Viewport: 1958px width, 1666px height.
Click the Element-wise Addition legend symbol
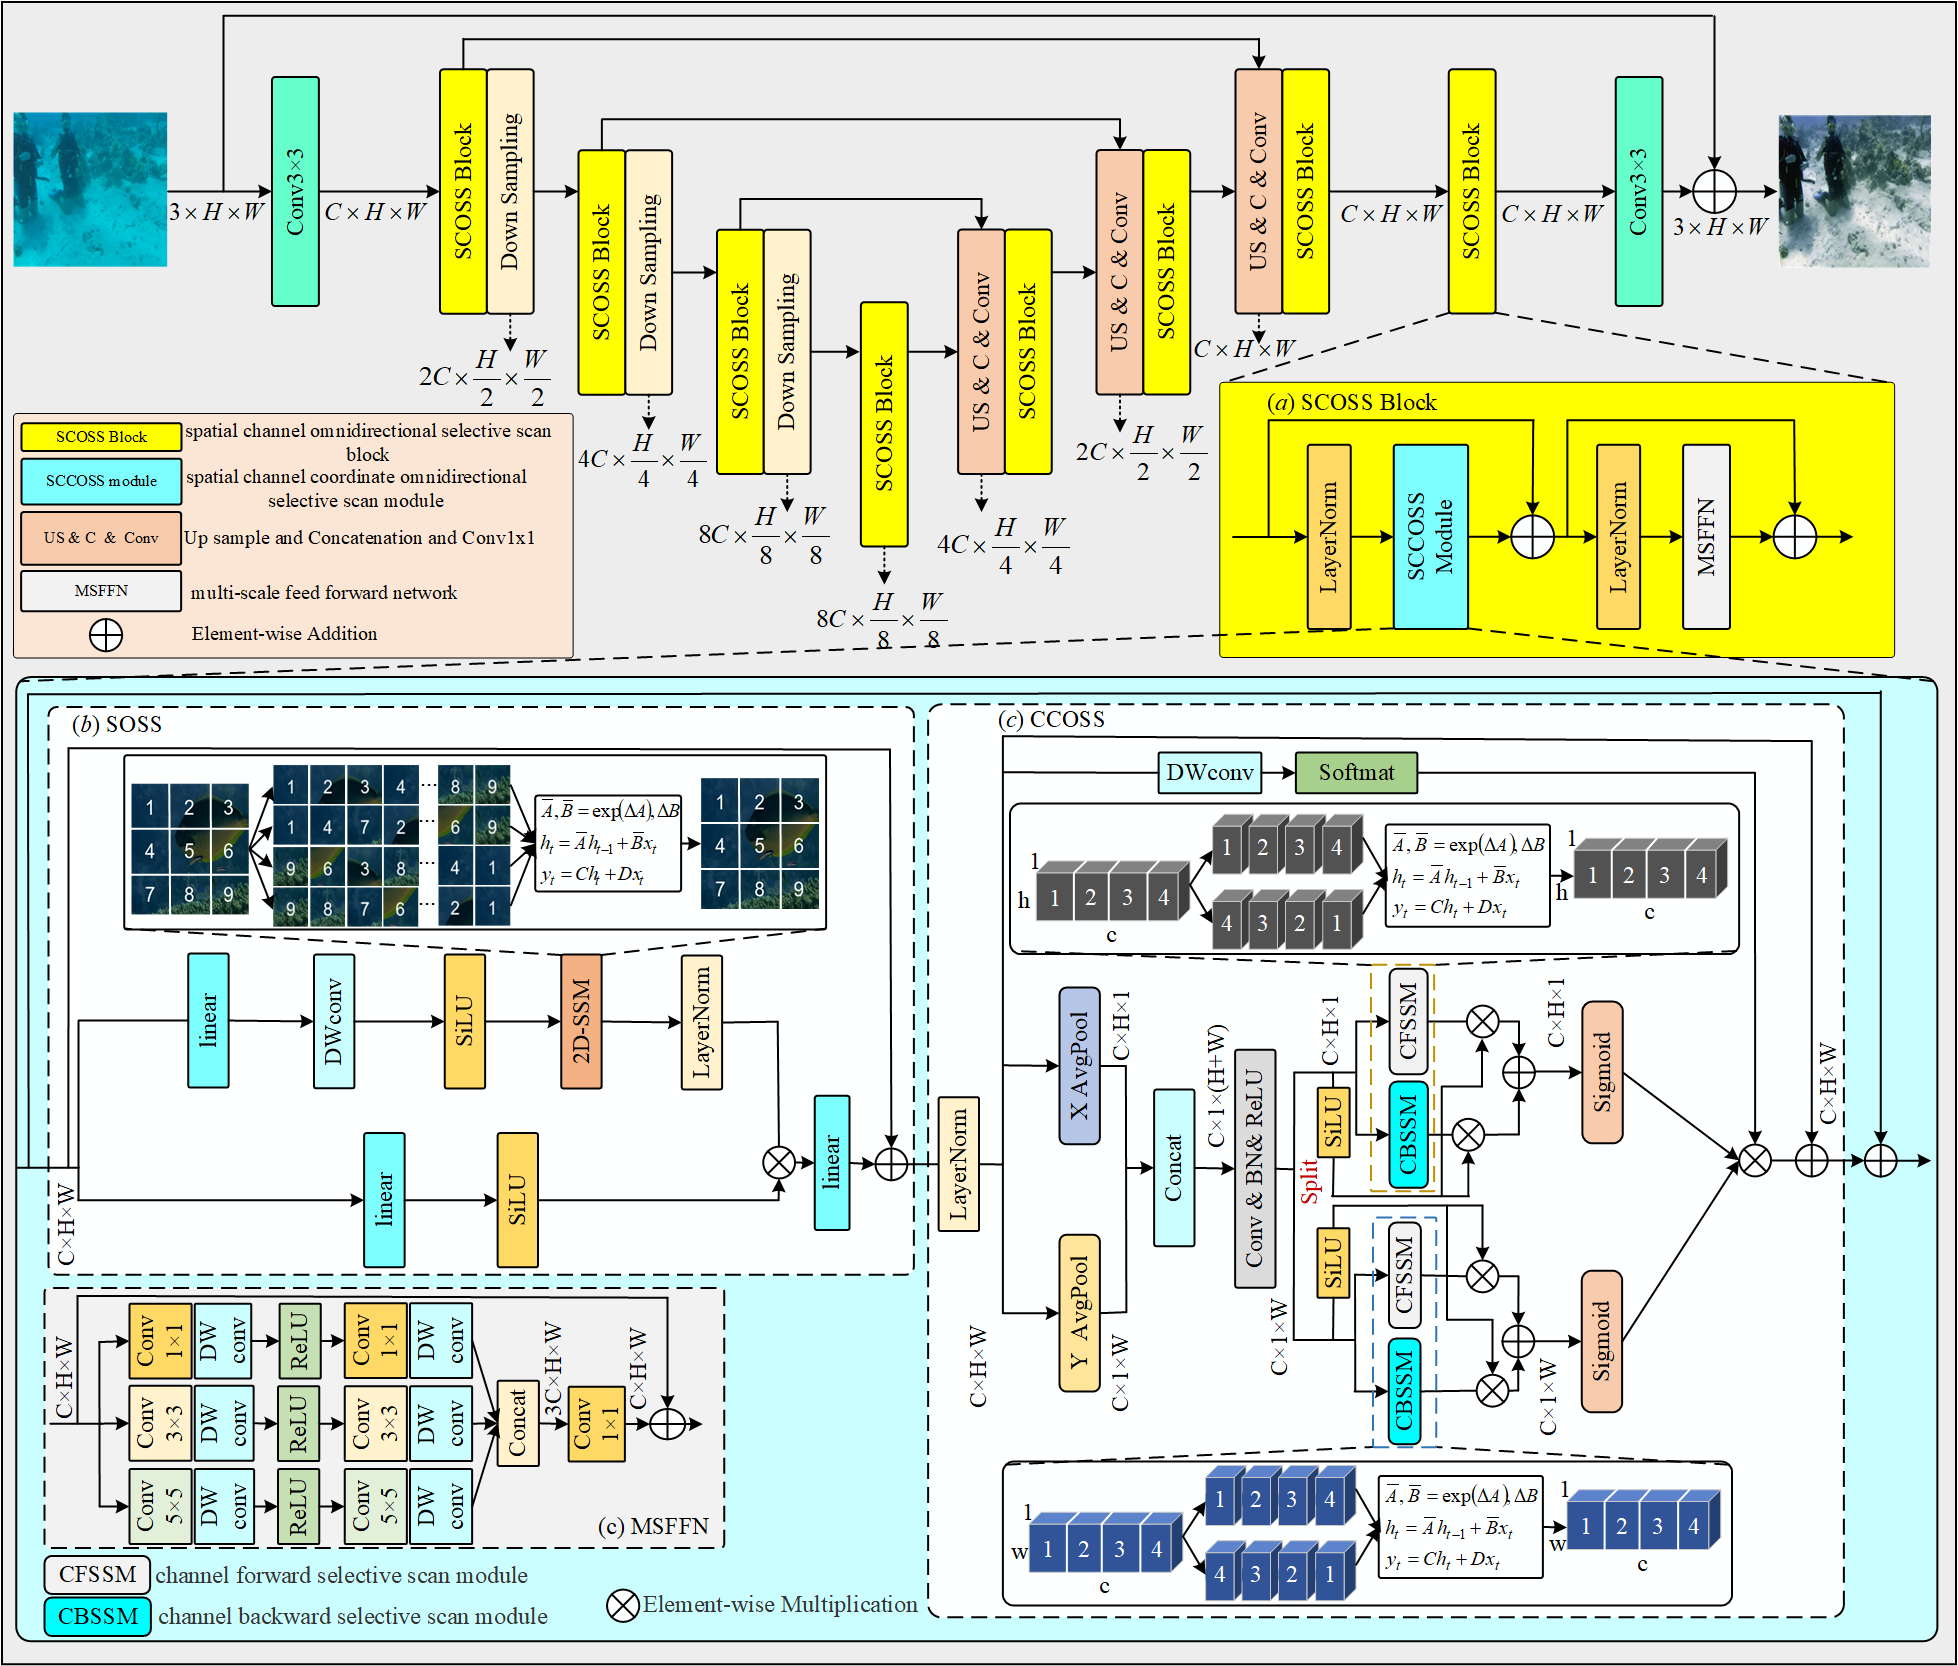[x=106, y=635]
